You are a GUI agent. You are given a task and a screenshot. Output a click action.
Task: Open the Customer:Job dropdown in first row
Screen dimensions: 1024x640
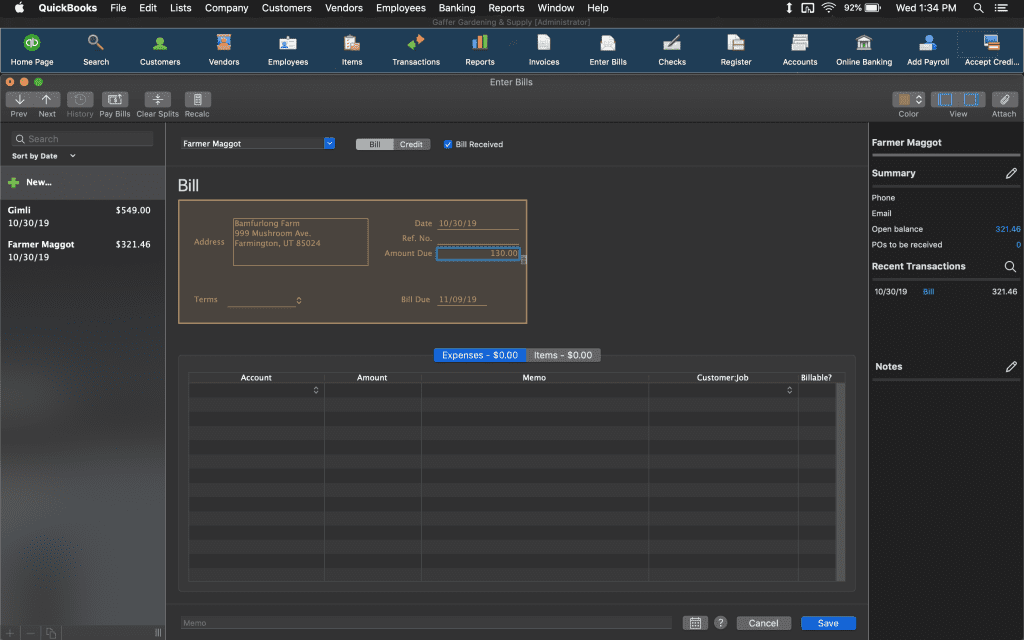coord(790,390)
